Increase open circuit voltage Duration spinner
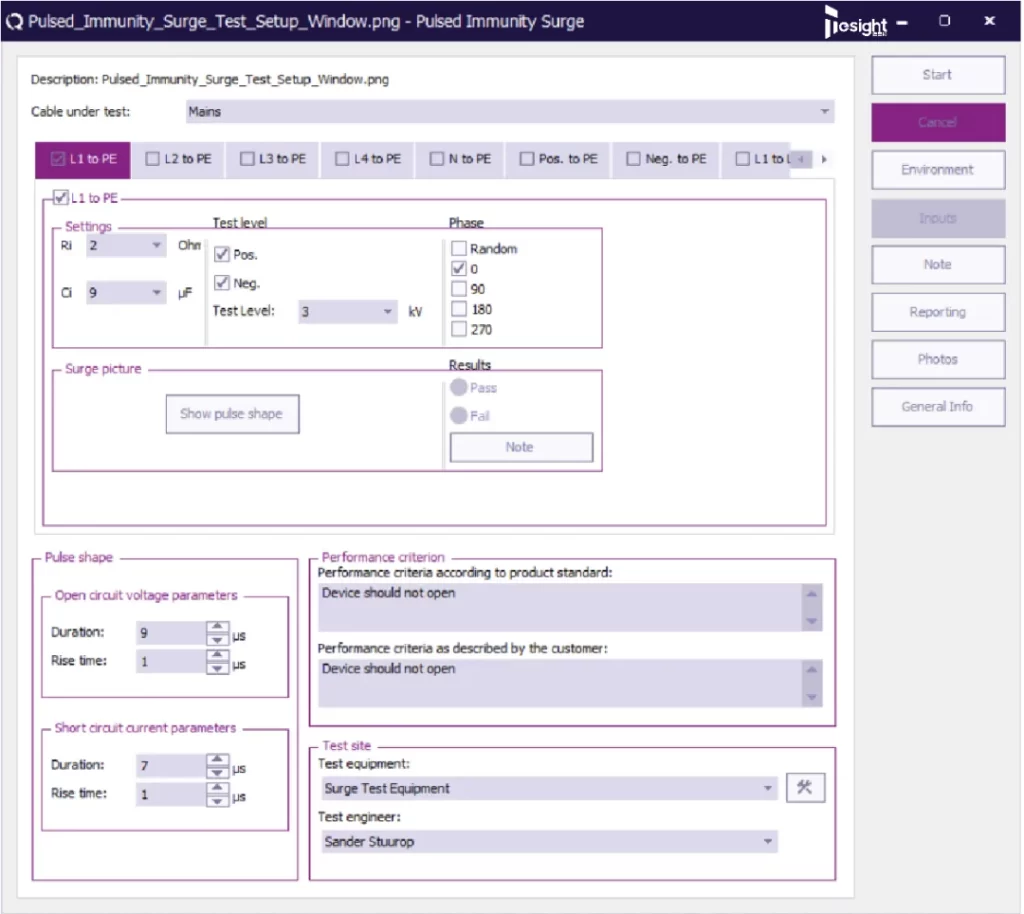Image resolution: width=1024 pixels, height=914 pixels. (x=216, y=627)
